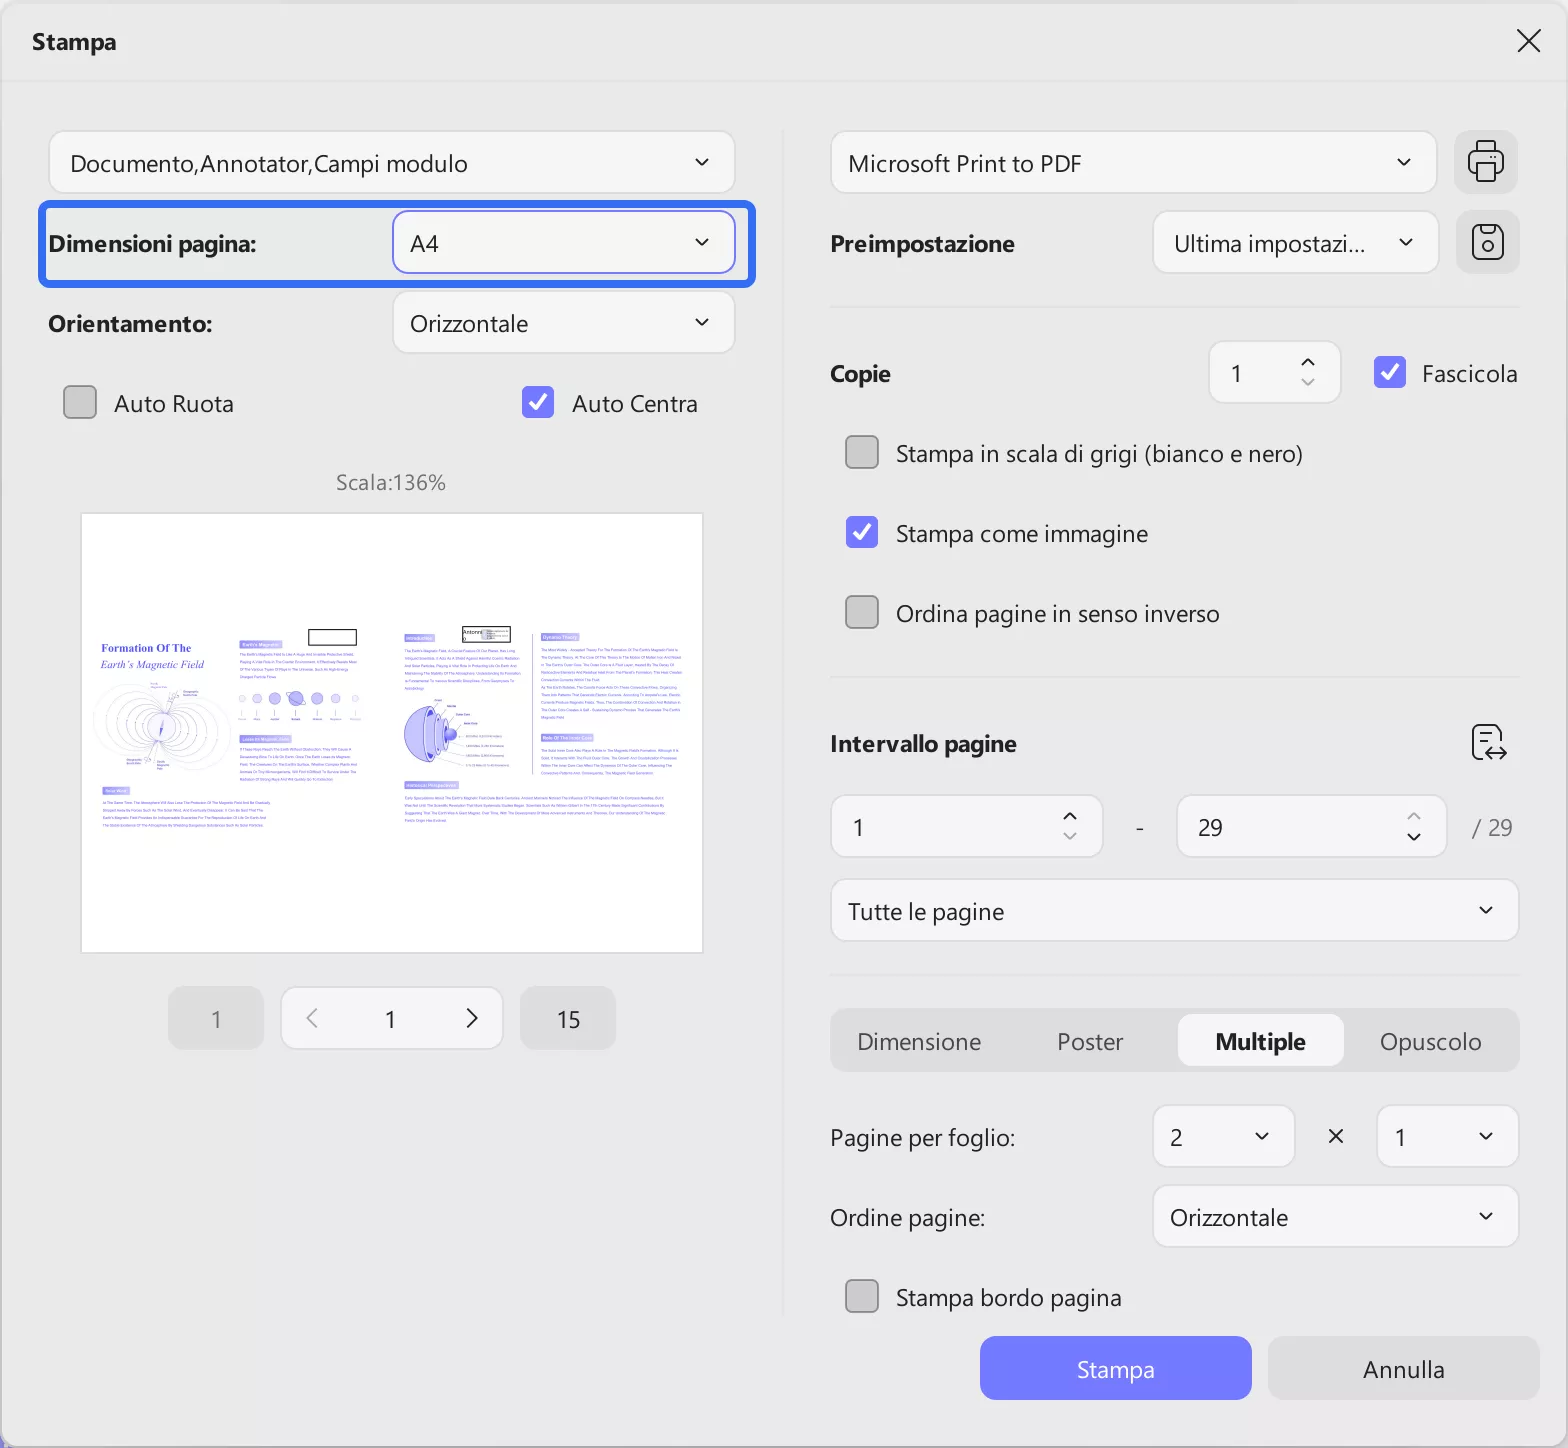Decrease the end page value 29

pyautogui.click(x=1414, y=837)
